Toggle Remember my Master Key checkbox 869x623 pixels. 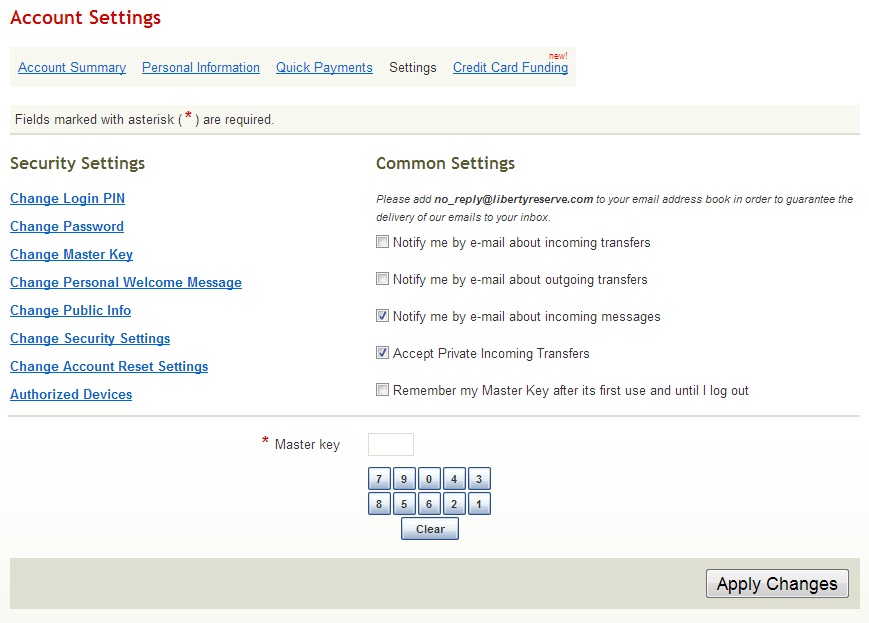(x=382, y=390)
